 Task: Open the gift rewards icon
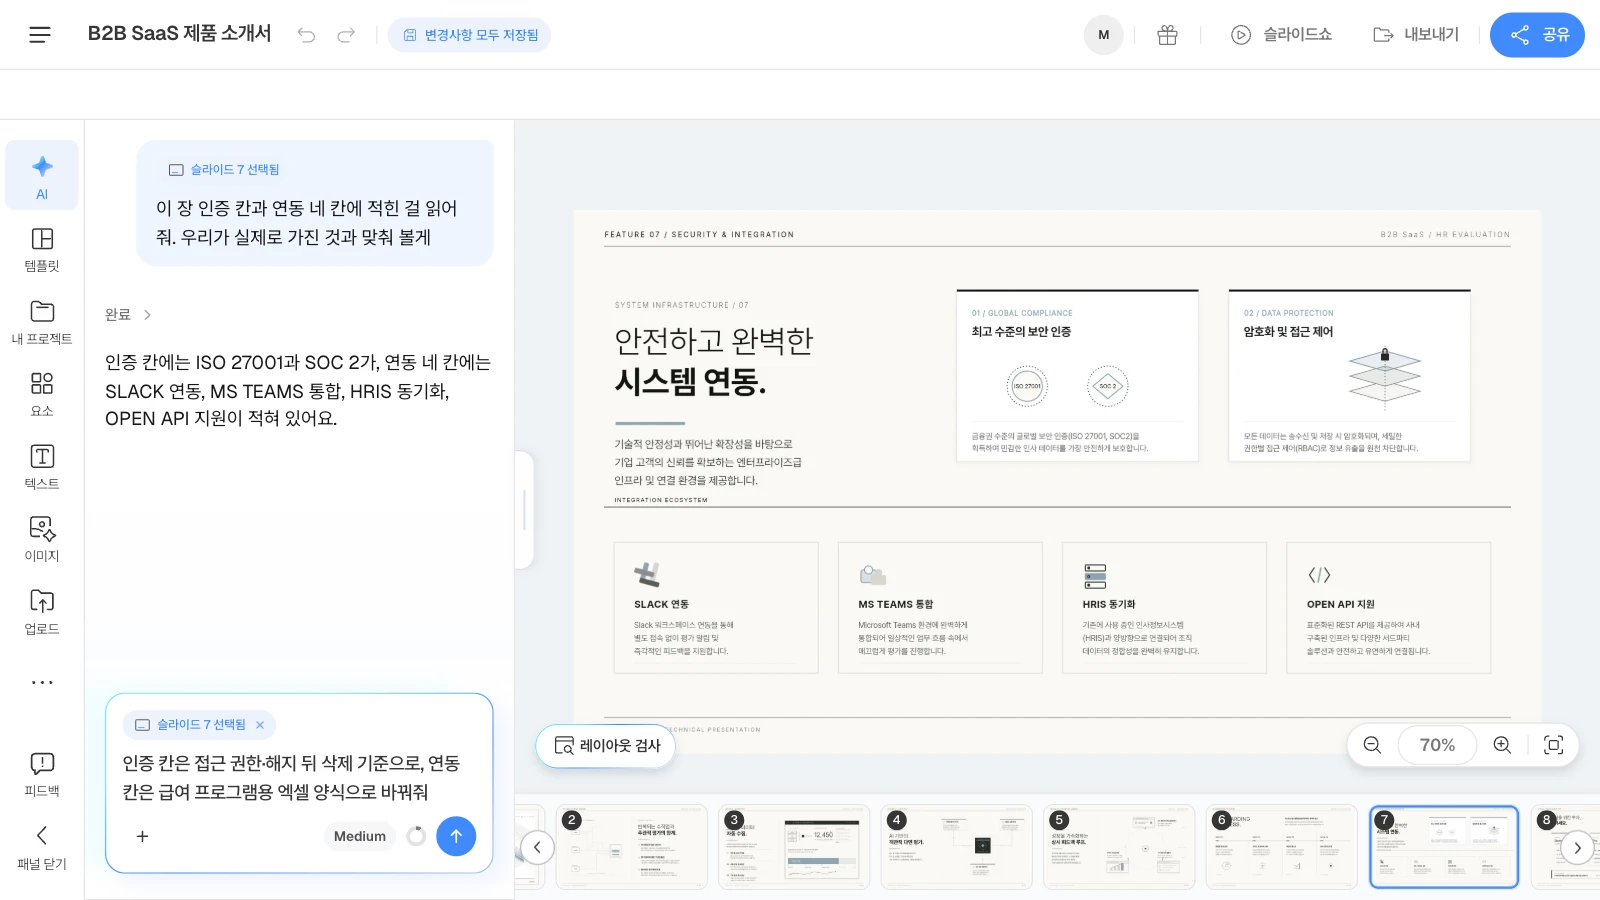(x=1167, y=35)
